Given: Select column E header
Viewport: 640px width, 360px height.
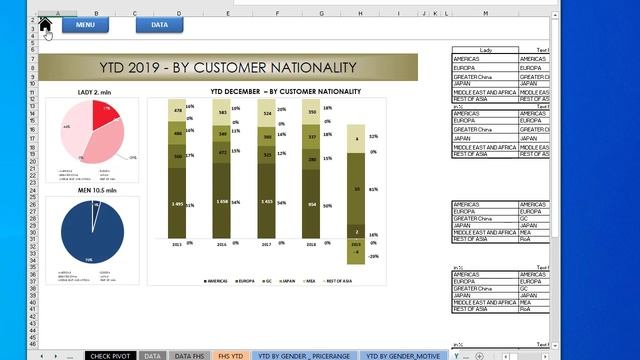Looking at the screenshot, I should 228,13.
